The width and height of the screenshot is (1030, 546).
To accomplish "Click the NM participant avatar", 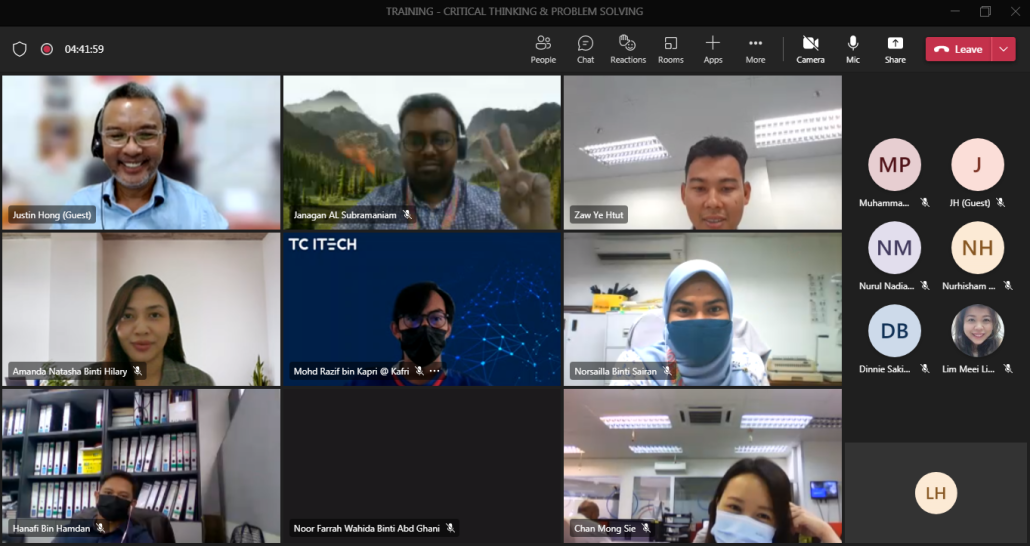I will [894, 248].
